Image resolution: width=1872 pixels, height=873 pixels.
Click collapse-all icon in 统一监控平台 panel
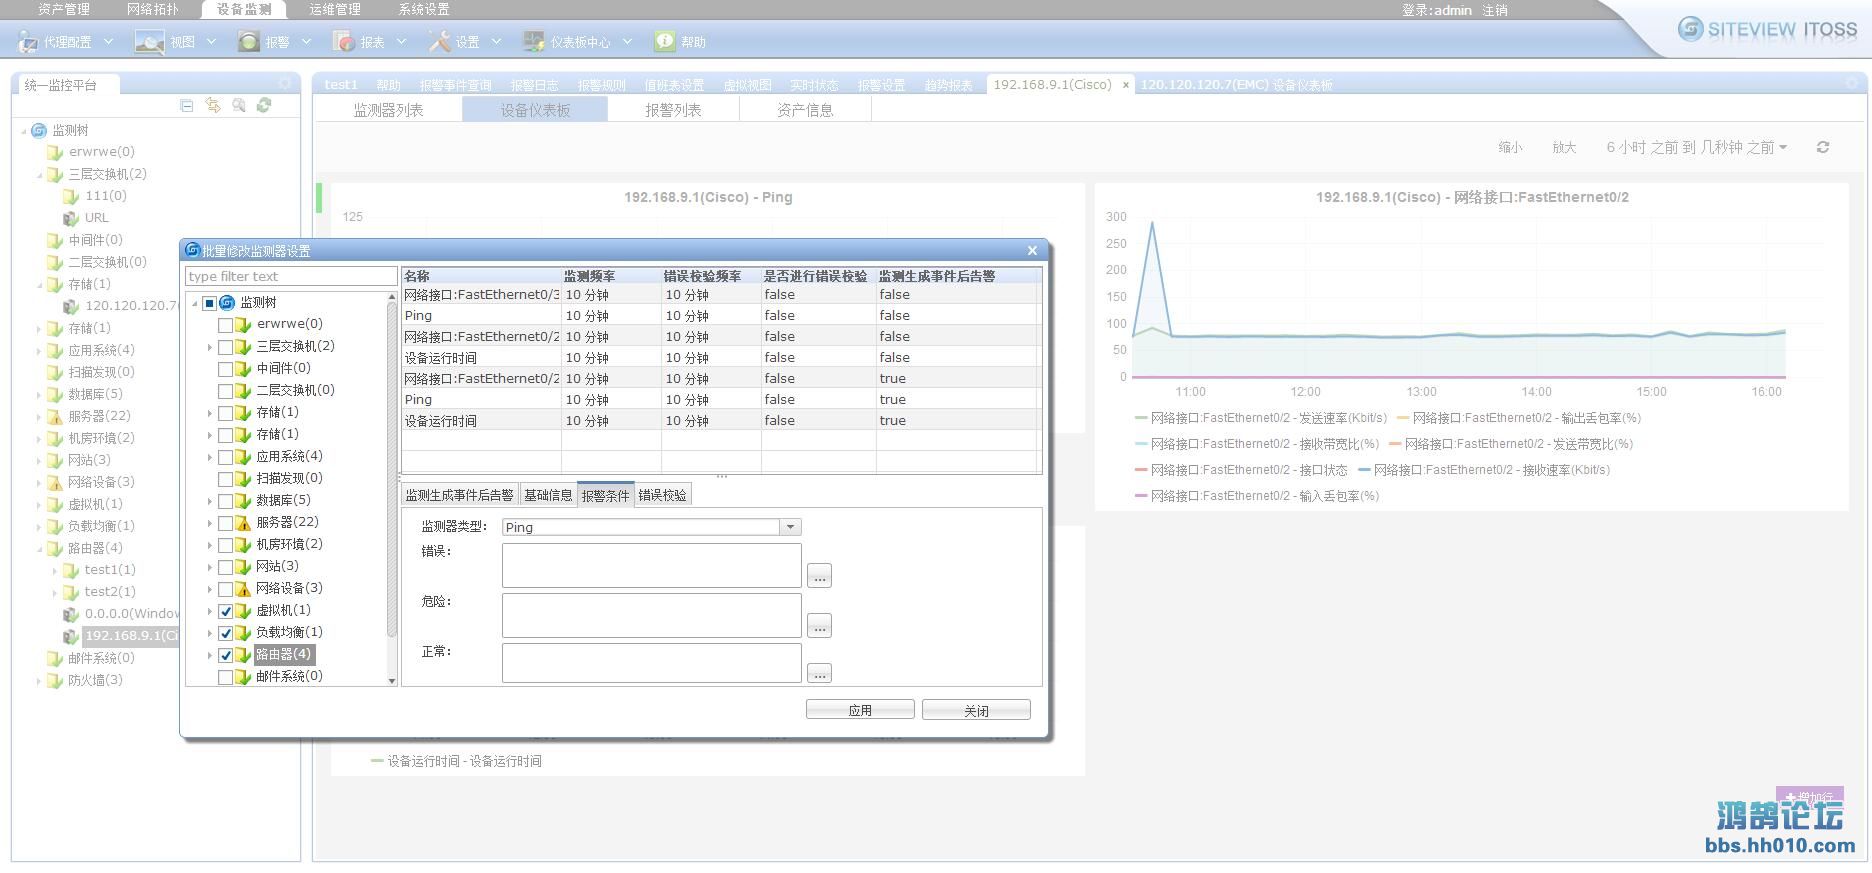click(187, 105)
